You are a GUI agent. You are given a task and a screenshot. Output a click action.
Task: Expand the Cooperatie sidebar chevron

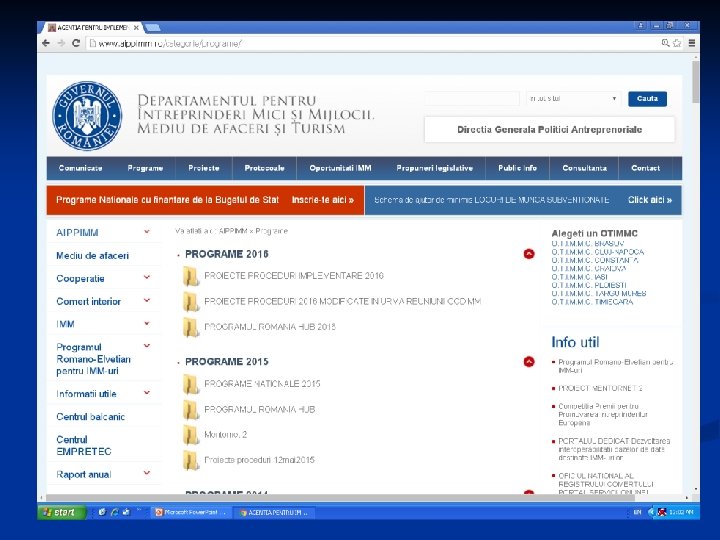coord(147,277)
